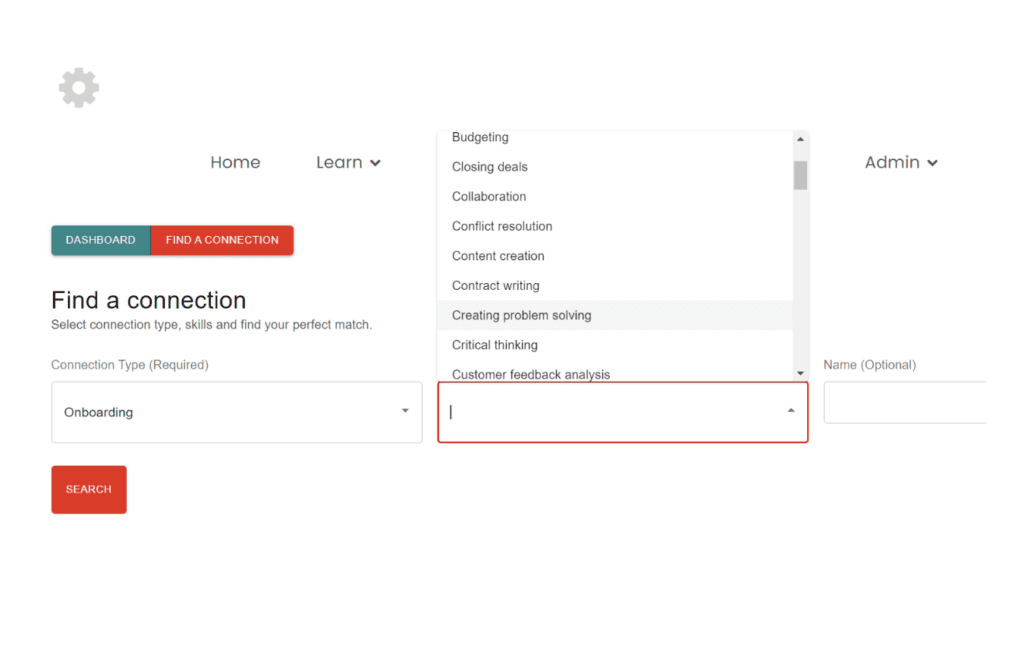Click the gear logo icon
Viewport: 1024px width, 645px height.
coord(79,87)
